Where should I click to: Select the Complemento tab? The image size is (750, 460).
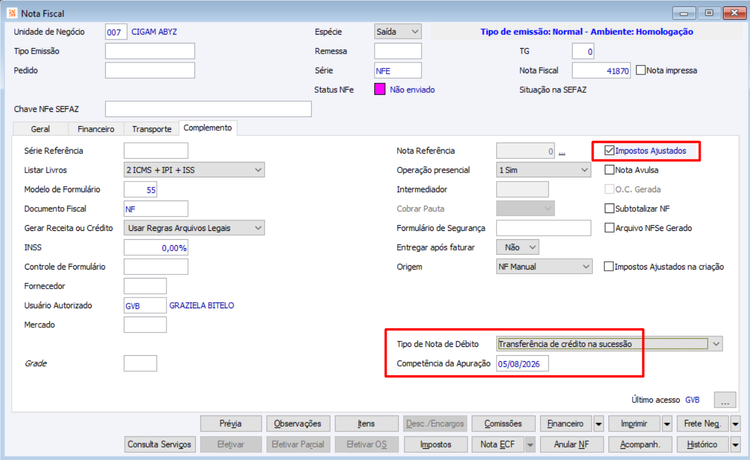[x=208, y=128]
